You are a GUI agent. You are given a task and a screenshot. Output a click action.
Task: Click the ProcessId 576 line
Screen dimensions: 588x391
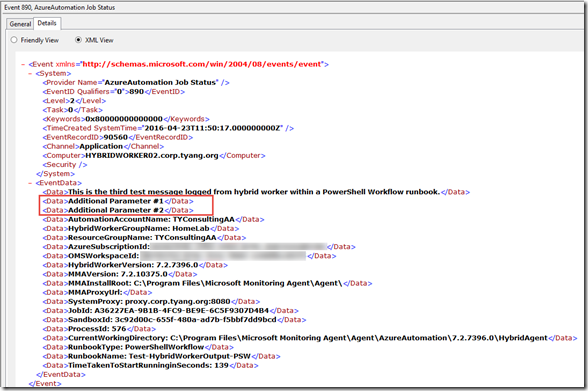[x=99, y=329]
